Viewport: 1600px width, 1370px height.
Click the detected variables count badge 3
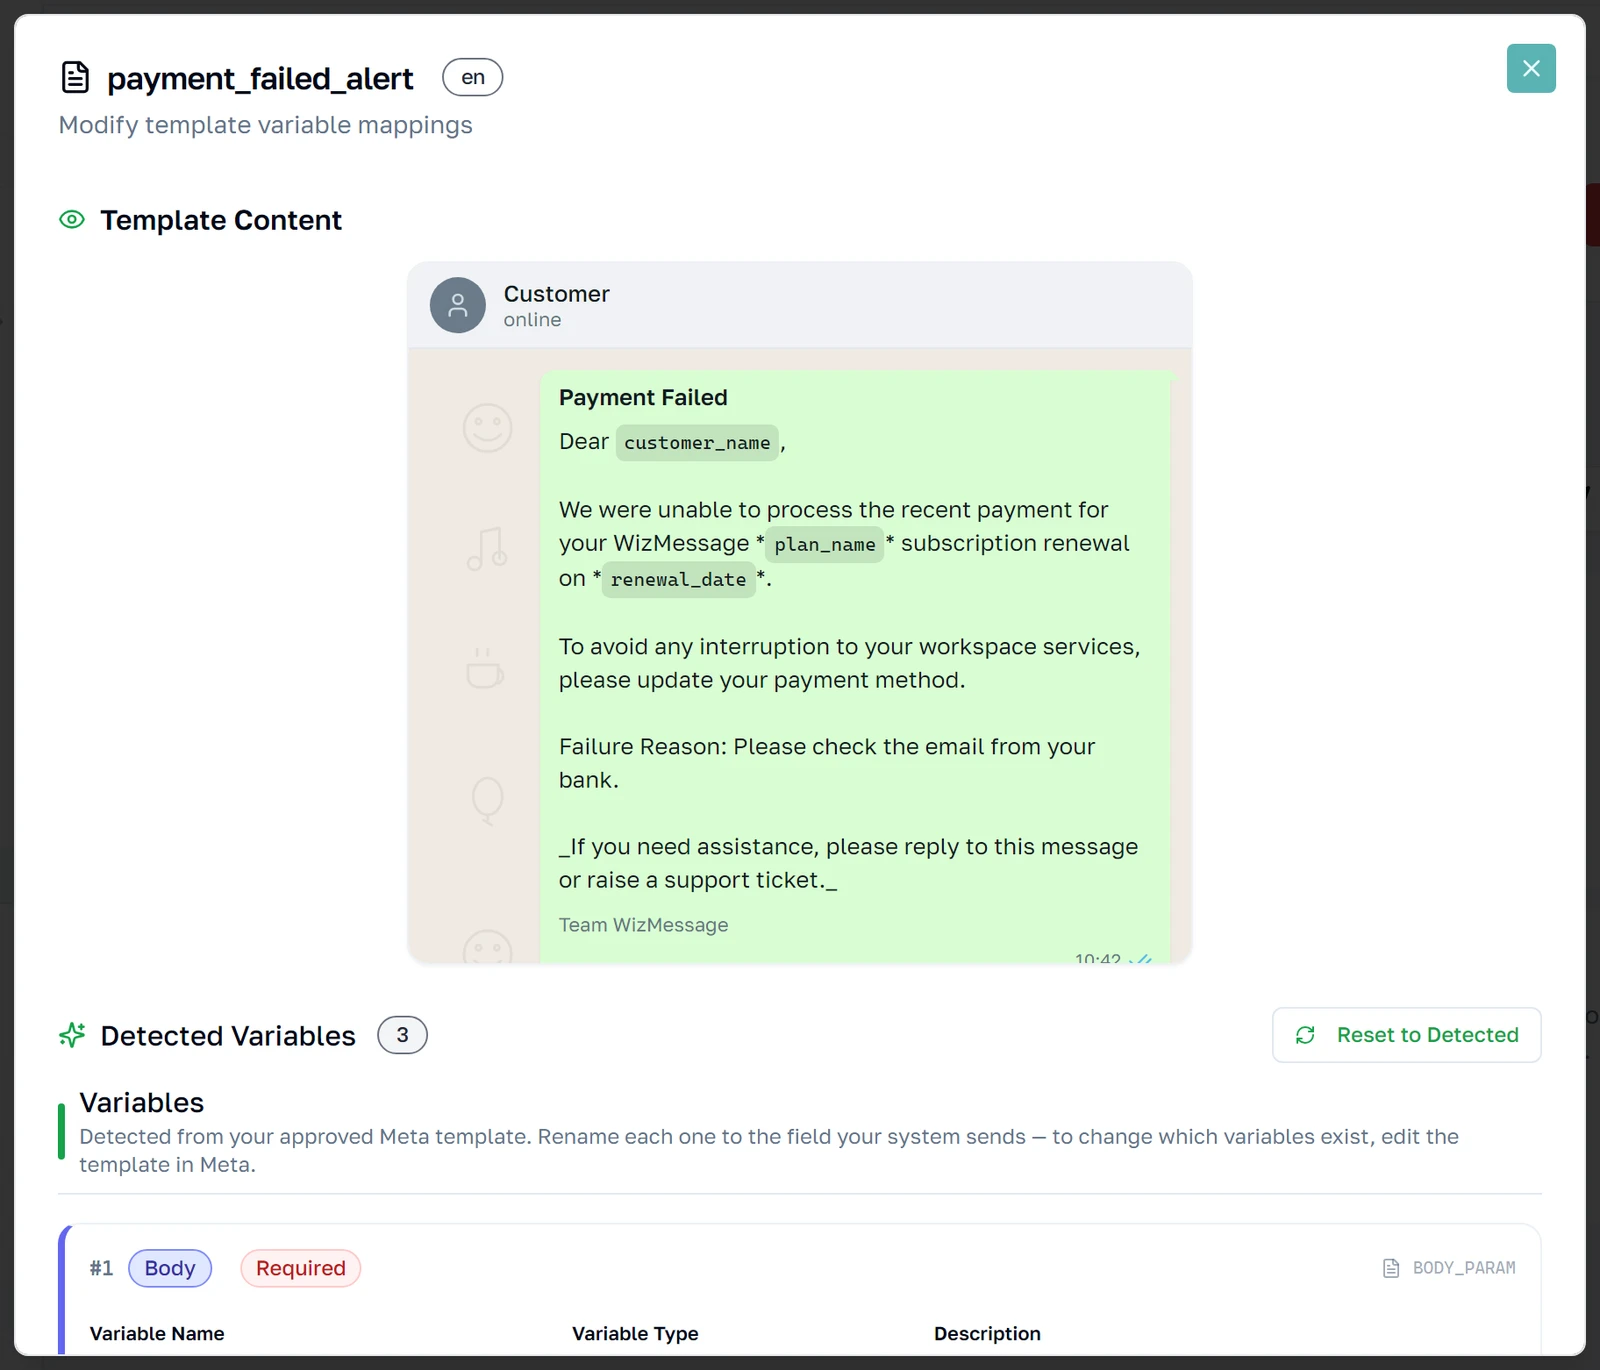(x=402, y=1035)
